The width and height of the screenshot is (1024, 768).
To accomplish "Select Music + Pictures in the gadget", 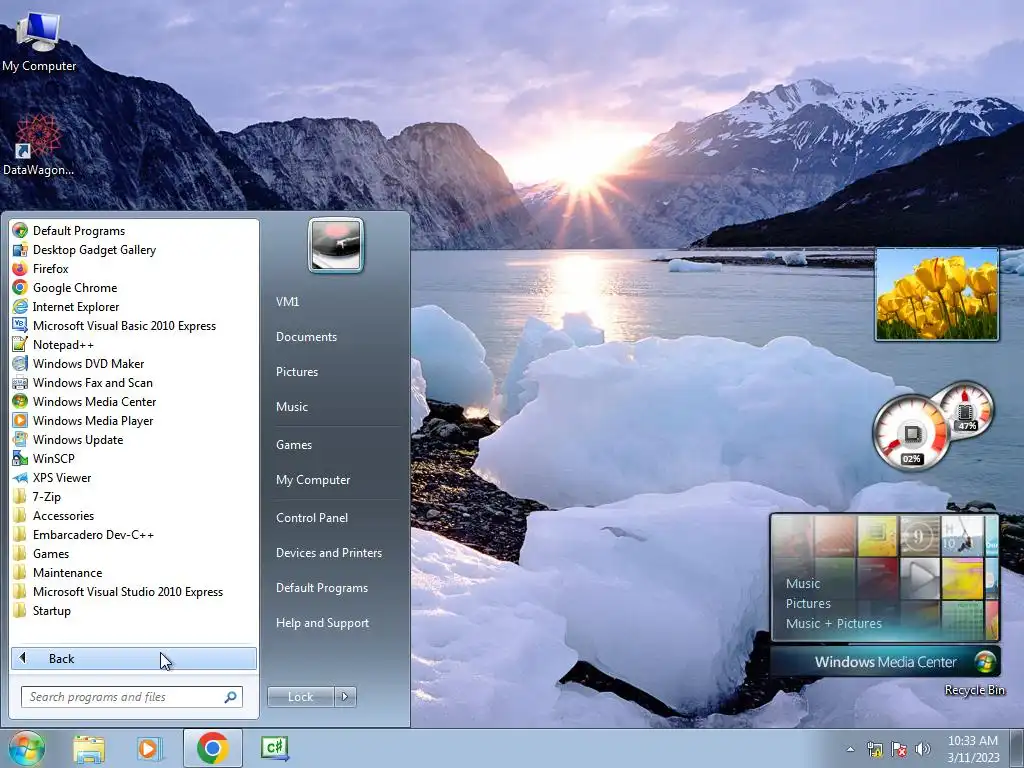I will (833, 624).
